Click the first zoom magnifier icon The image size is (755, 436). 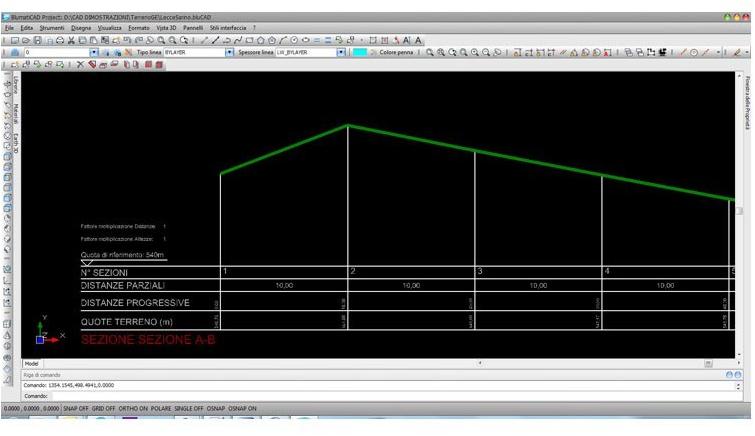tap(430, 52)
